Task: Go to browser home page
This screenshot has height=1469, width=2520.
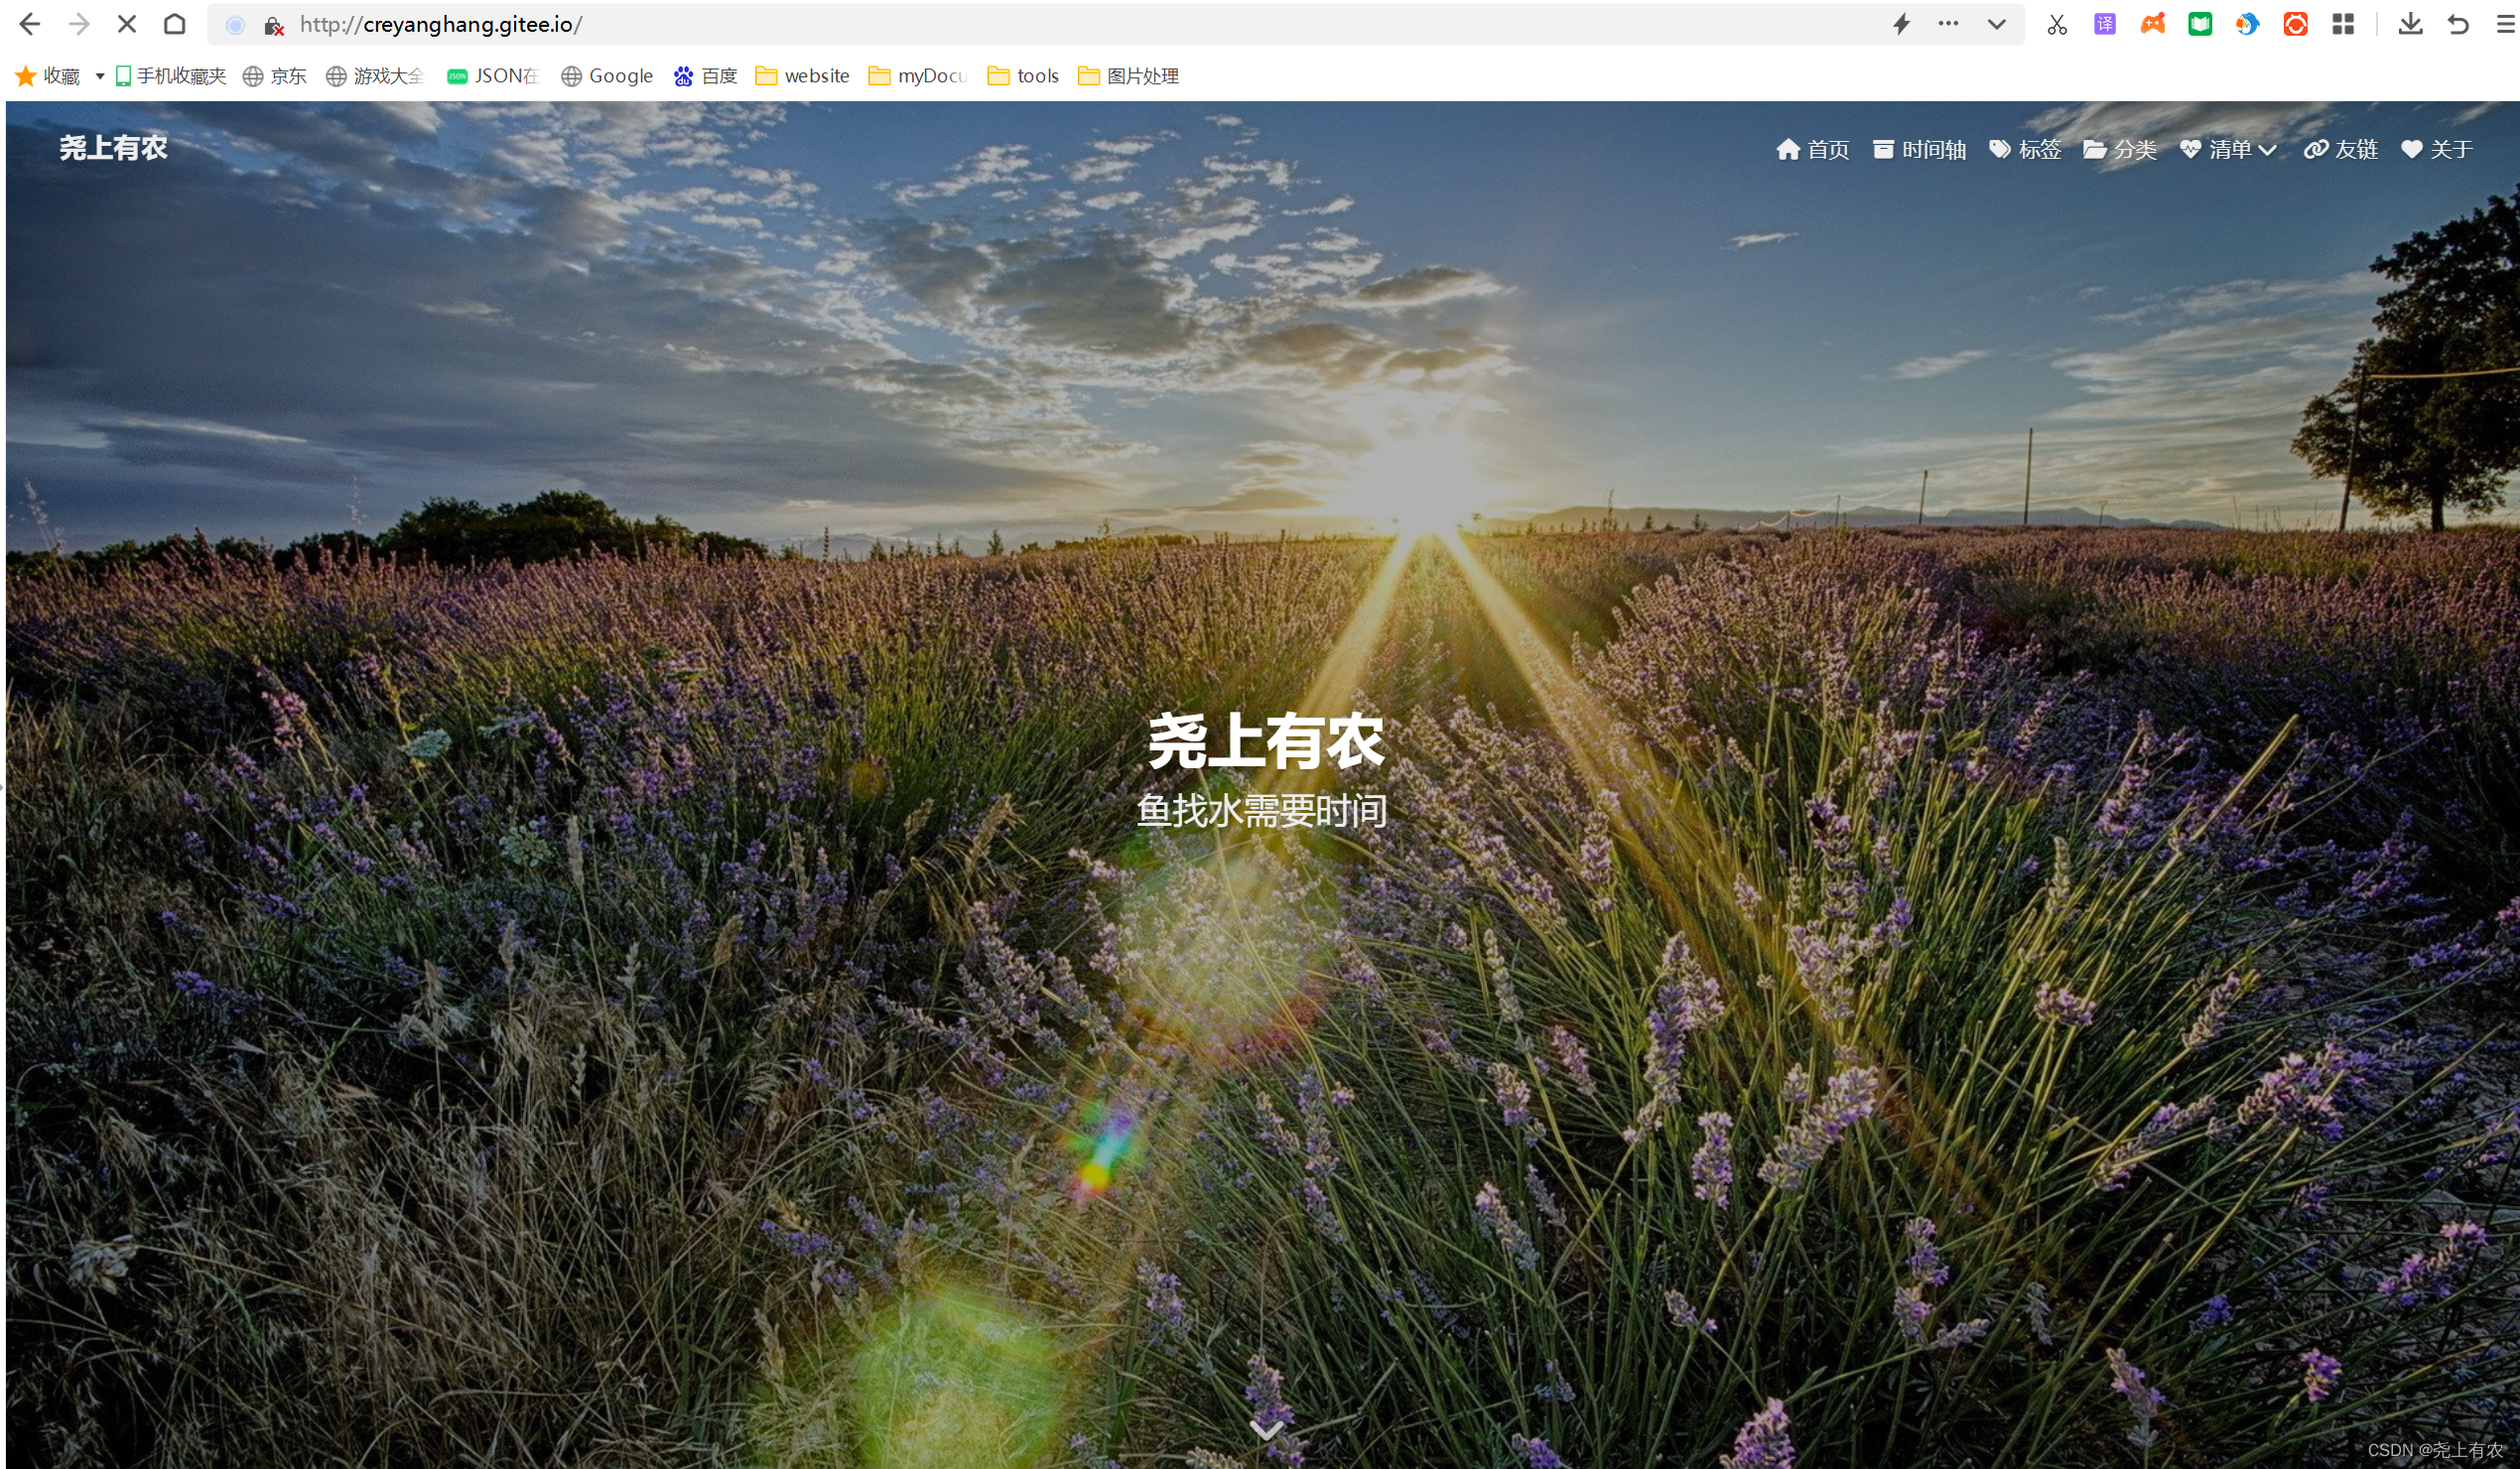Action: tap(175, 25)
